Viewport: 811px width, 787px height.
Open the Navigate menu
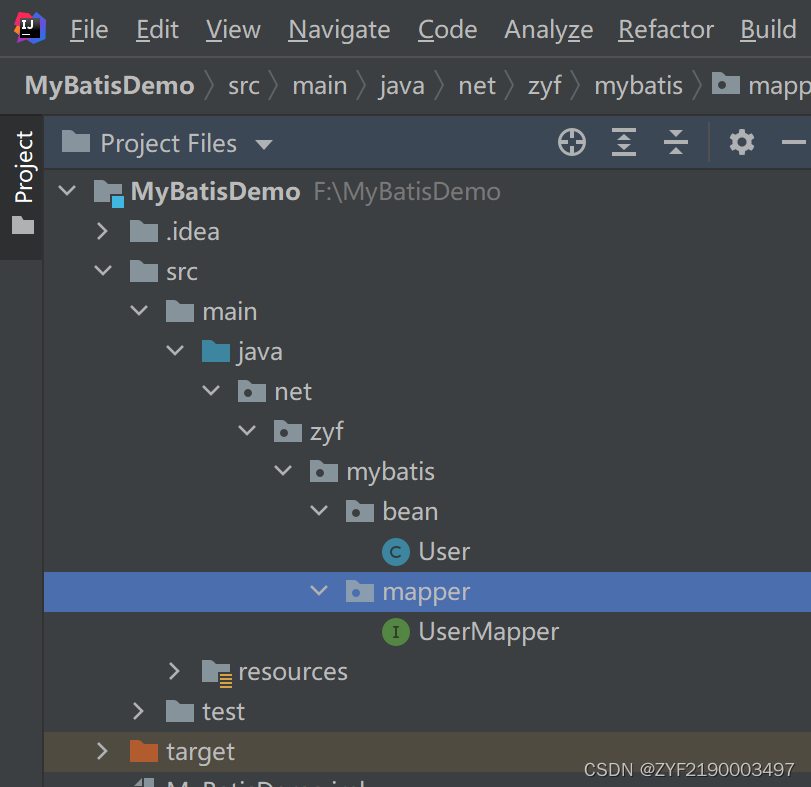click(339, 29)
